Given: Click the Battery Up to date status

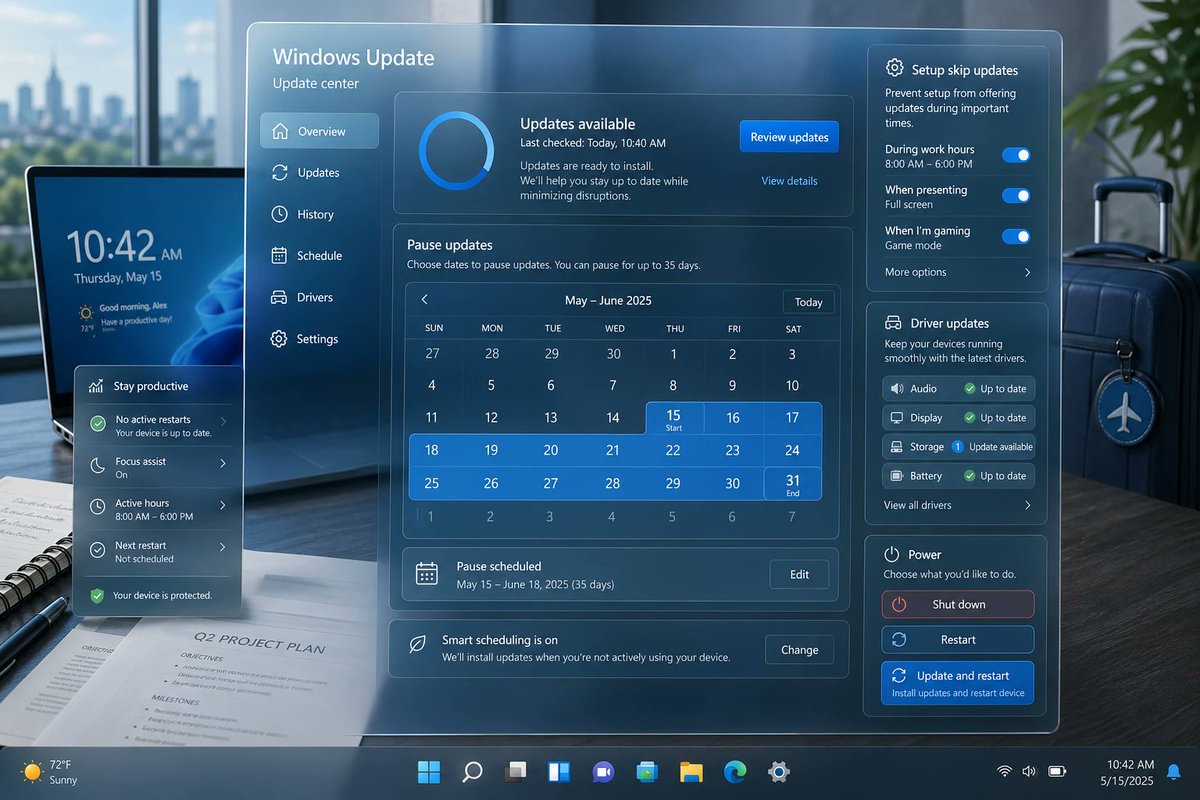Looking at the screenshot, I should [x=995, y=476].
